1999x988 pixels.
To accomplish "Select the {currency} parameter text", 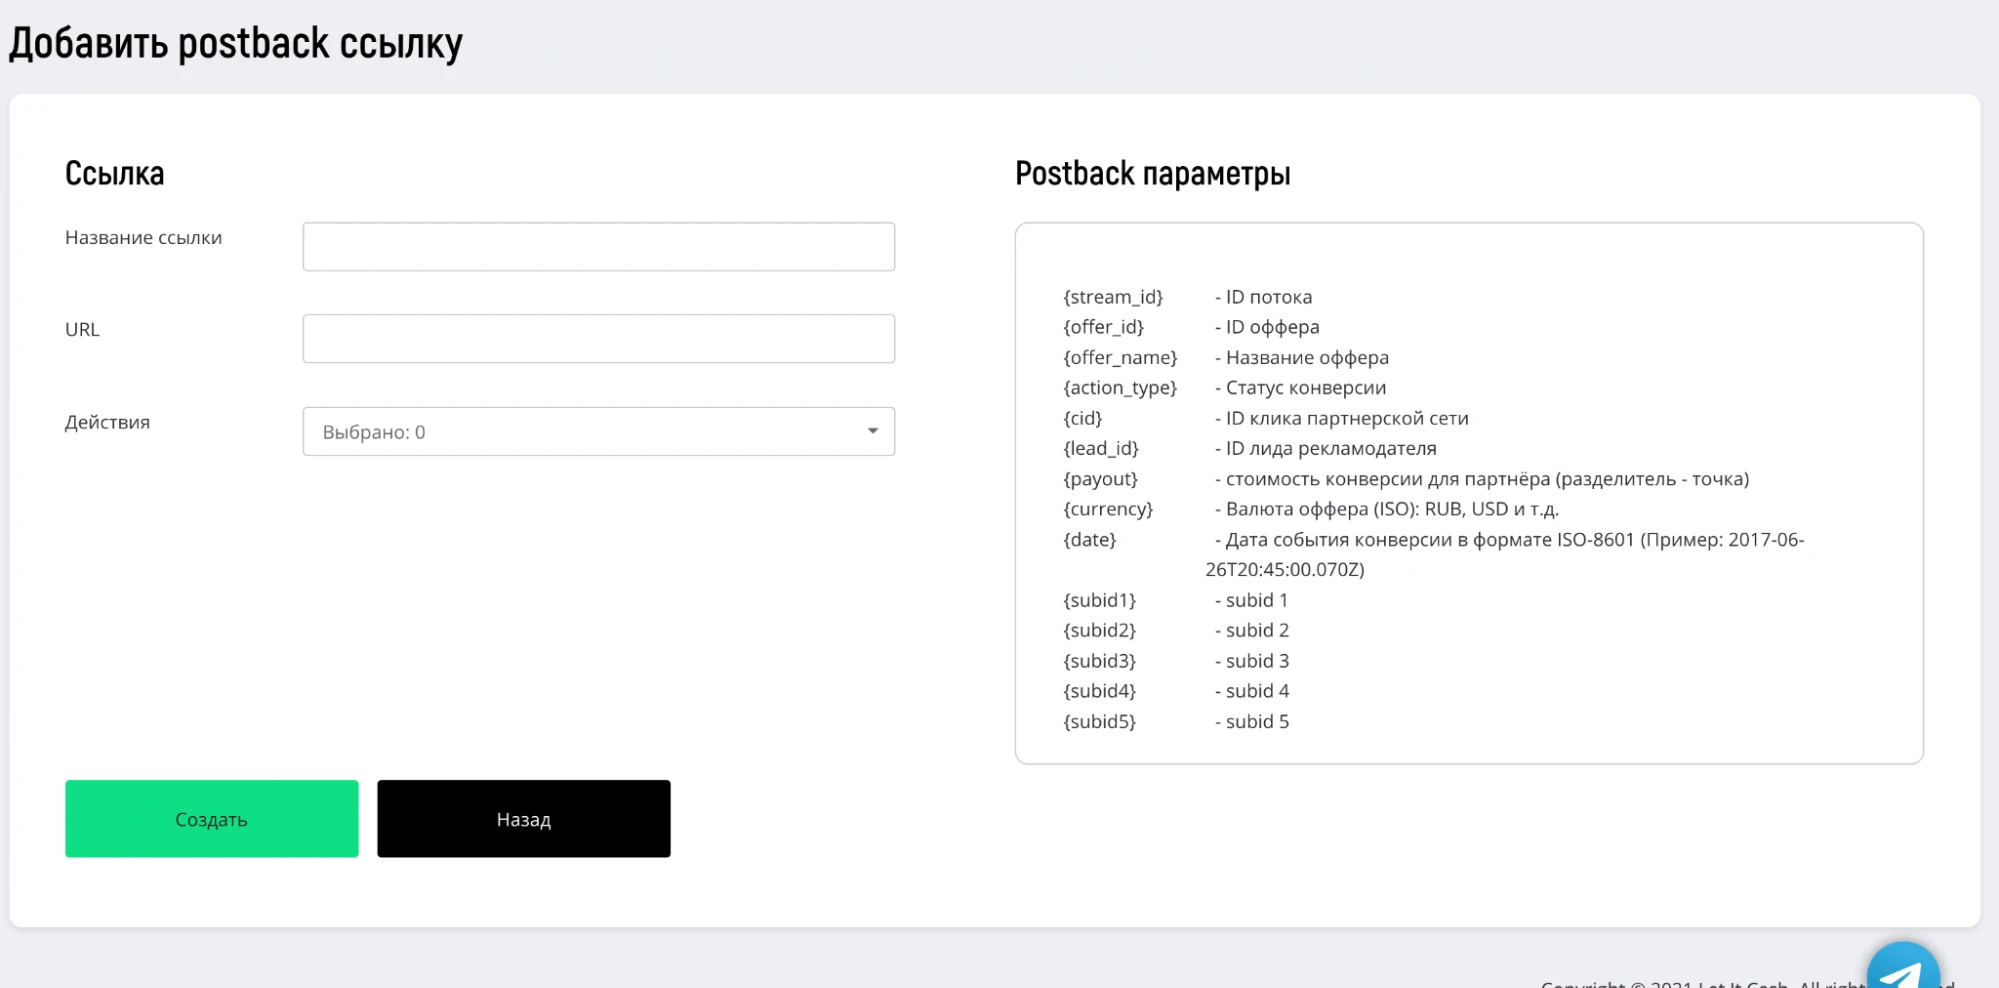I will pos(1108,509).
